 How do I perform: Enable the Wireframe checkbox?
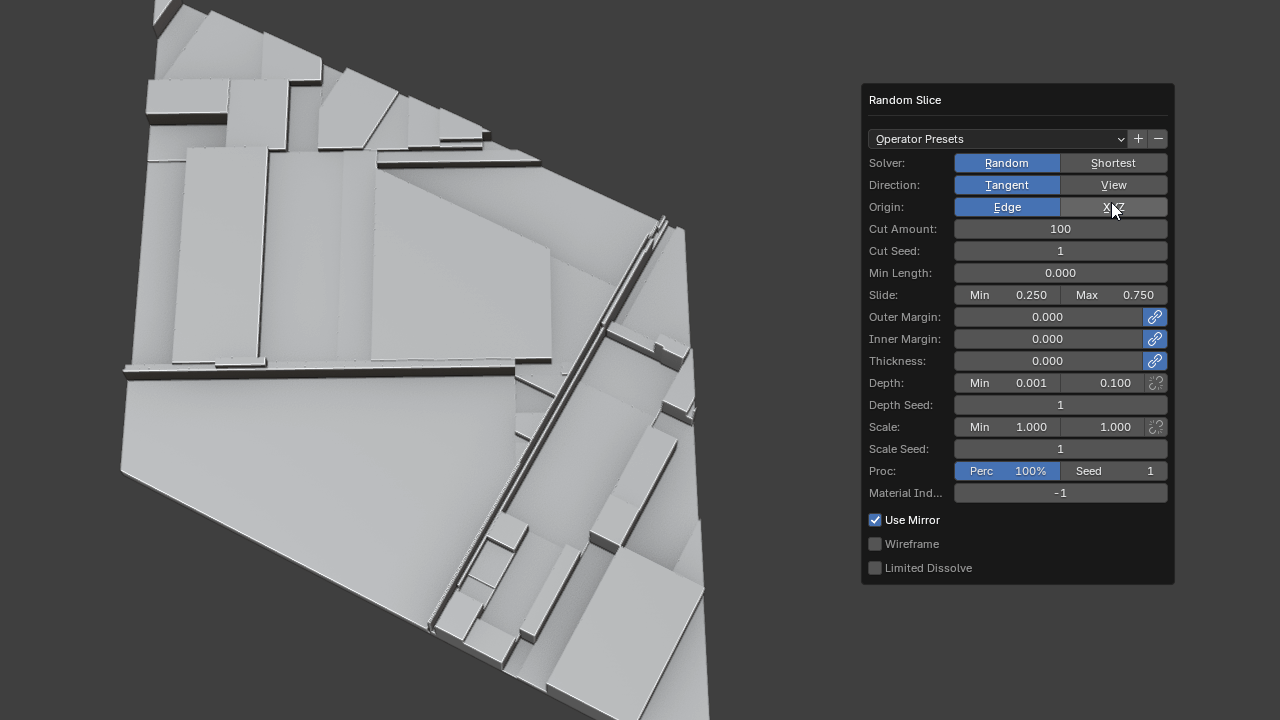pyautogui.click(x=875, y=544)
